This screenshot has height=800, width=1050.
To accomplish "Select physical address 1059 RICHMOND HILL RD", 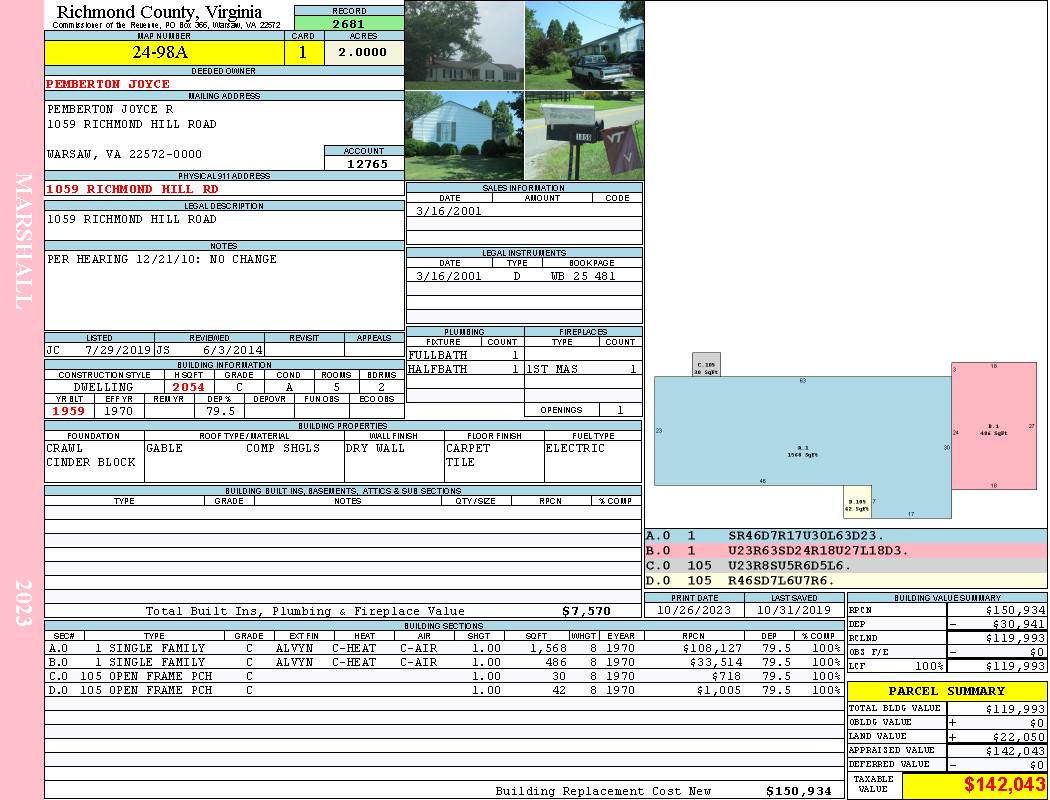I will [x=133, y=189].
